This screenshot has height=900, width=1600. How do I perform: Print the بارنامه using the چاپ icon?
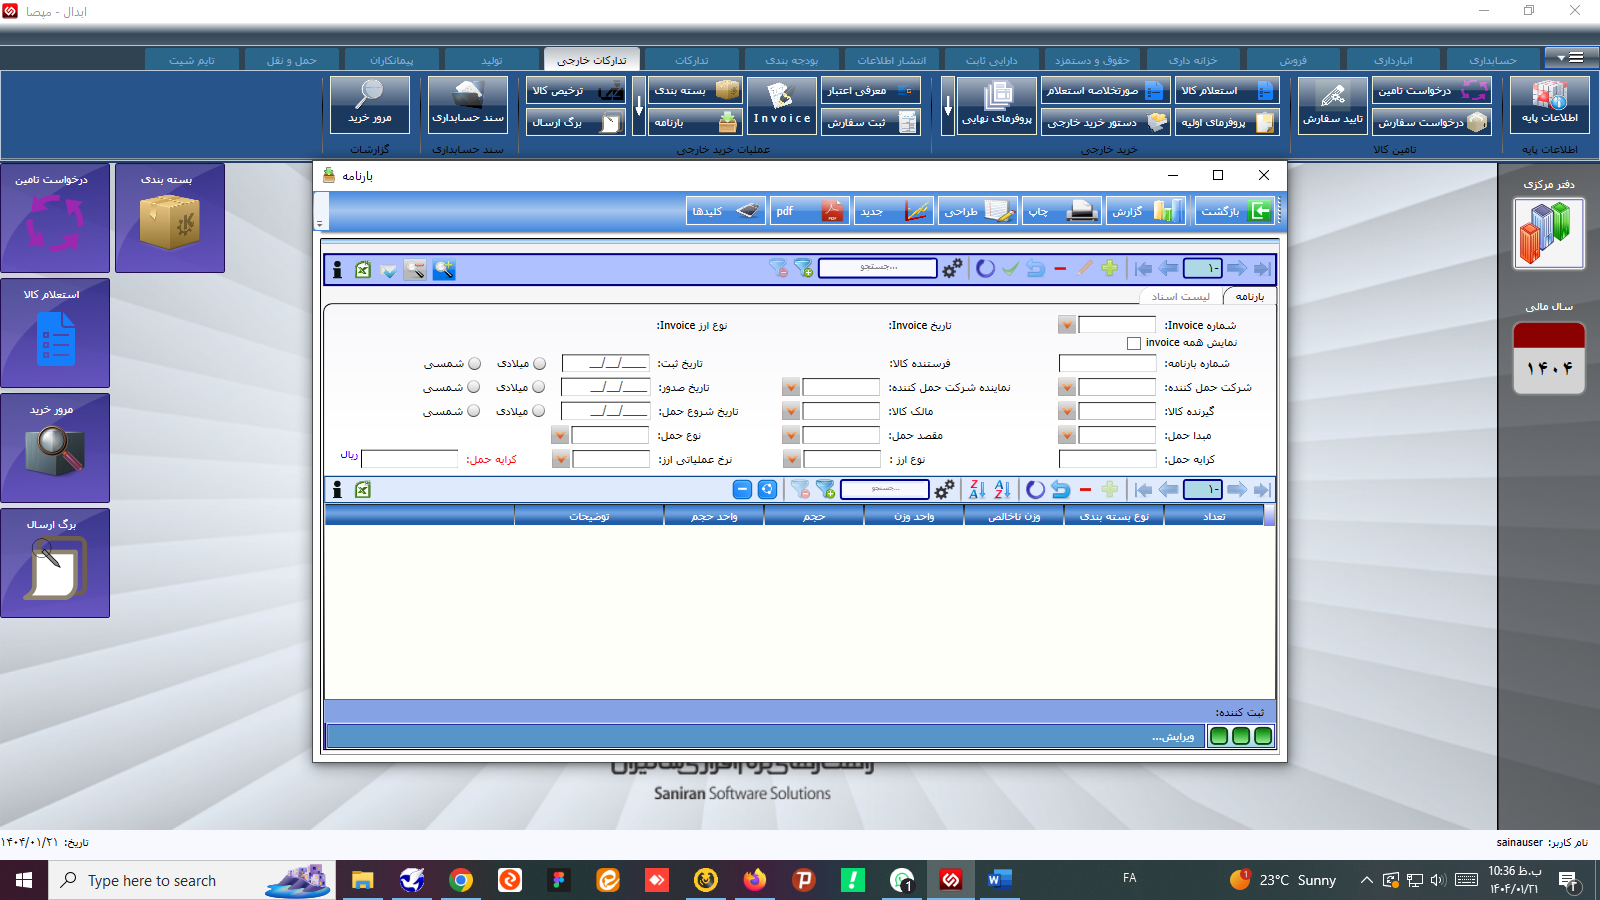pos(1061,210)
